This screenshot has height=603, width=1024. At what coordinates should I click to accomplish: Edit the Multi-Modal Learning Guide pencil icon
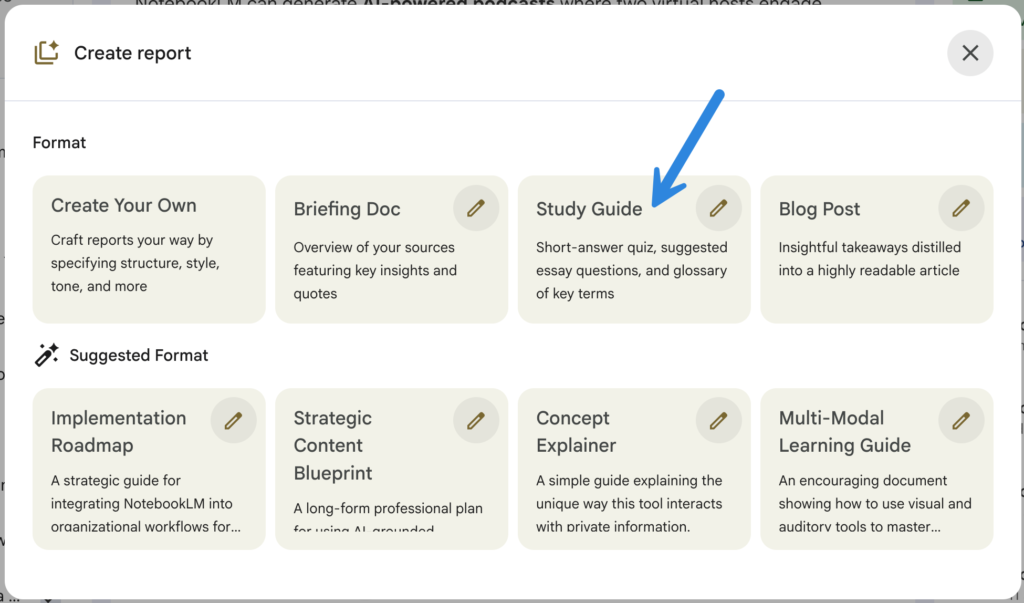[x=961, y=421]
